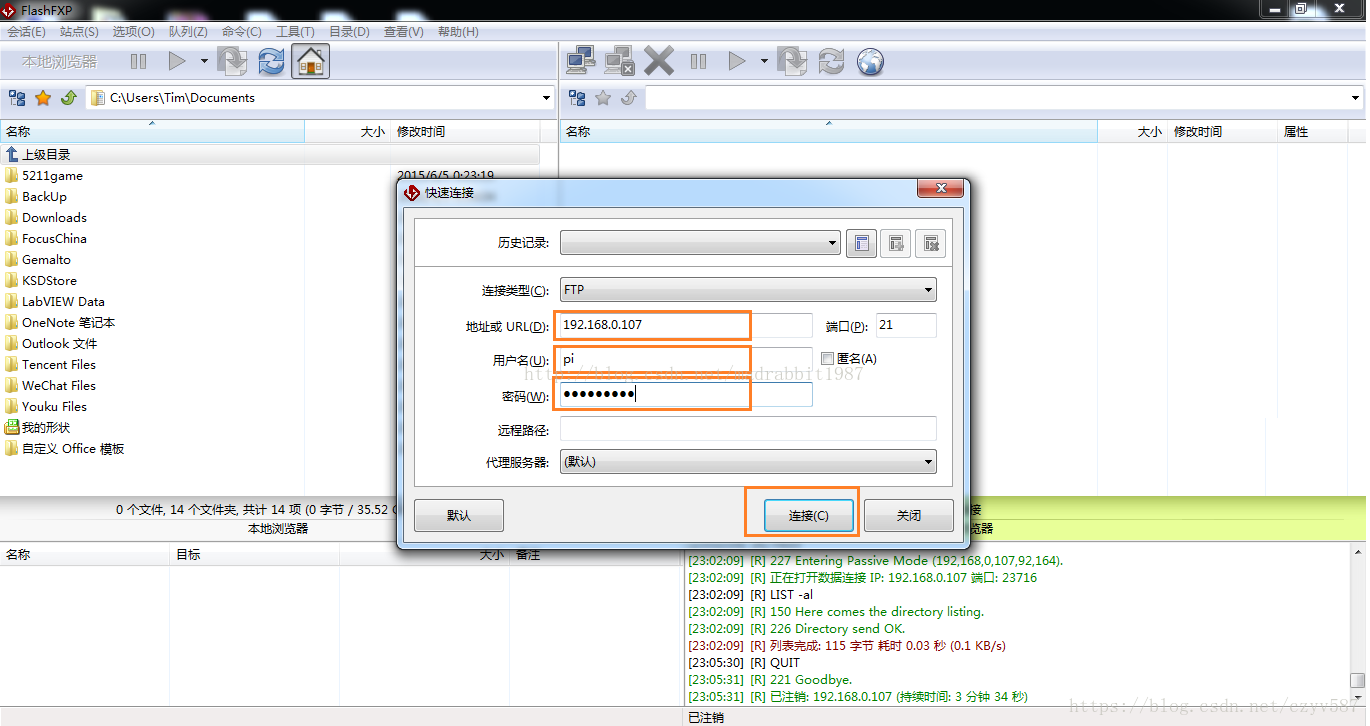Click the 用户名 field containing pi
1370x726 pixels.
(686, 359)
